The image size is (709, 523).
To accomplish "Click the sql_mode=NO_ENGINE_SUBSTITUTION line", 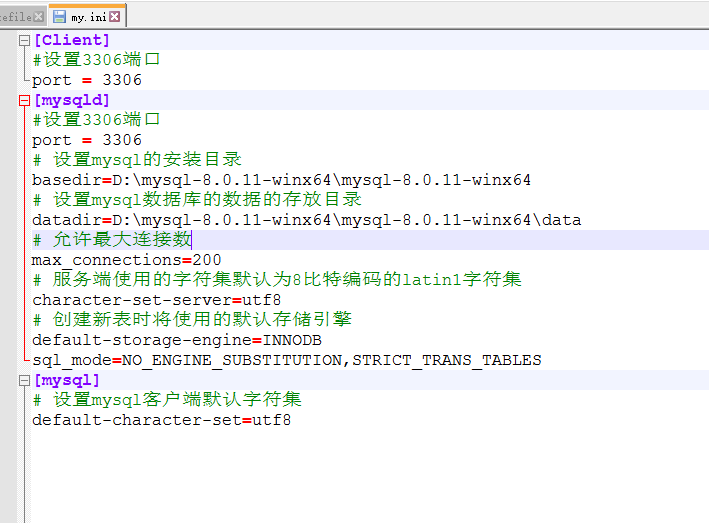I will click(287, 360).
